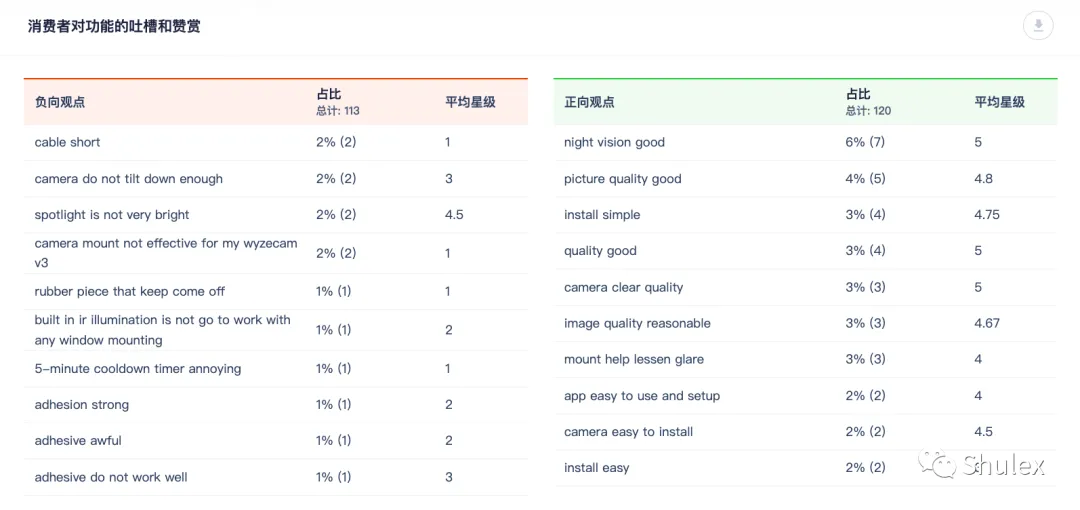This screenshot has height=510, width=1080.
Task: Select 'camera clear quality'
Action: coord(623,287)
